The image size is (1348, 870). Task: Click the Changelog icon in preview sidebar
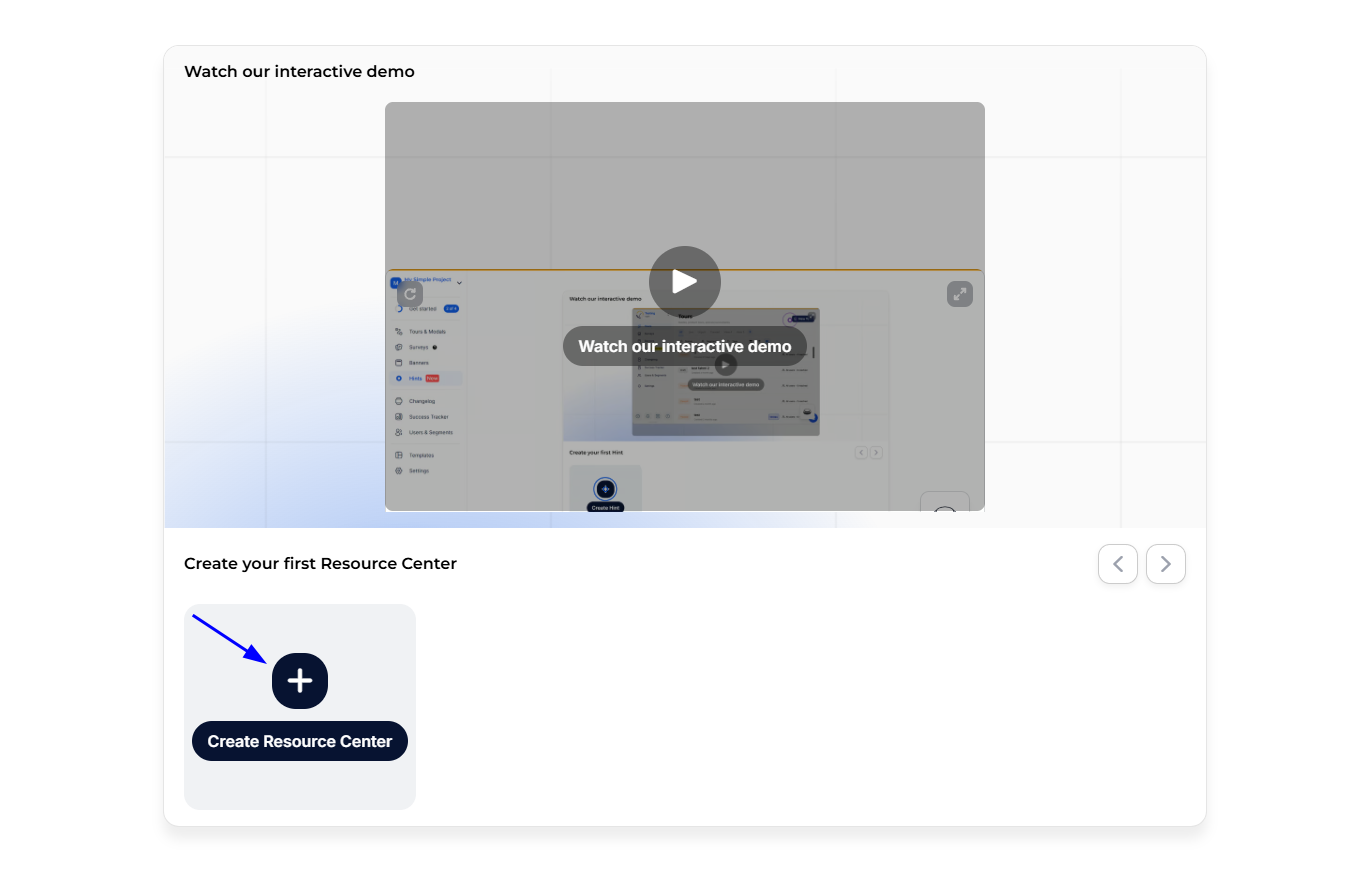coord(399,401)
